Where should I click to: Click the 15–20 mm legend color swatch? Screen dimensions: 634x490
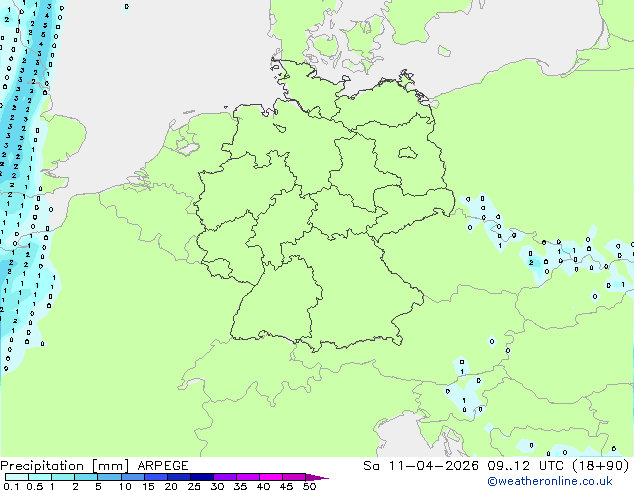155,477
